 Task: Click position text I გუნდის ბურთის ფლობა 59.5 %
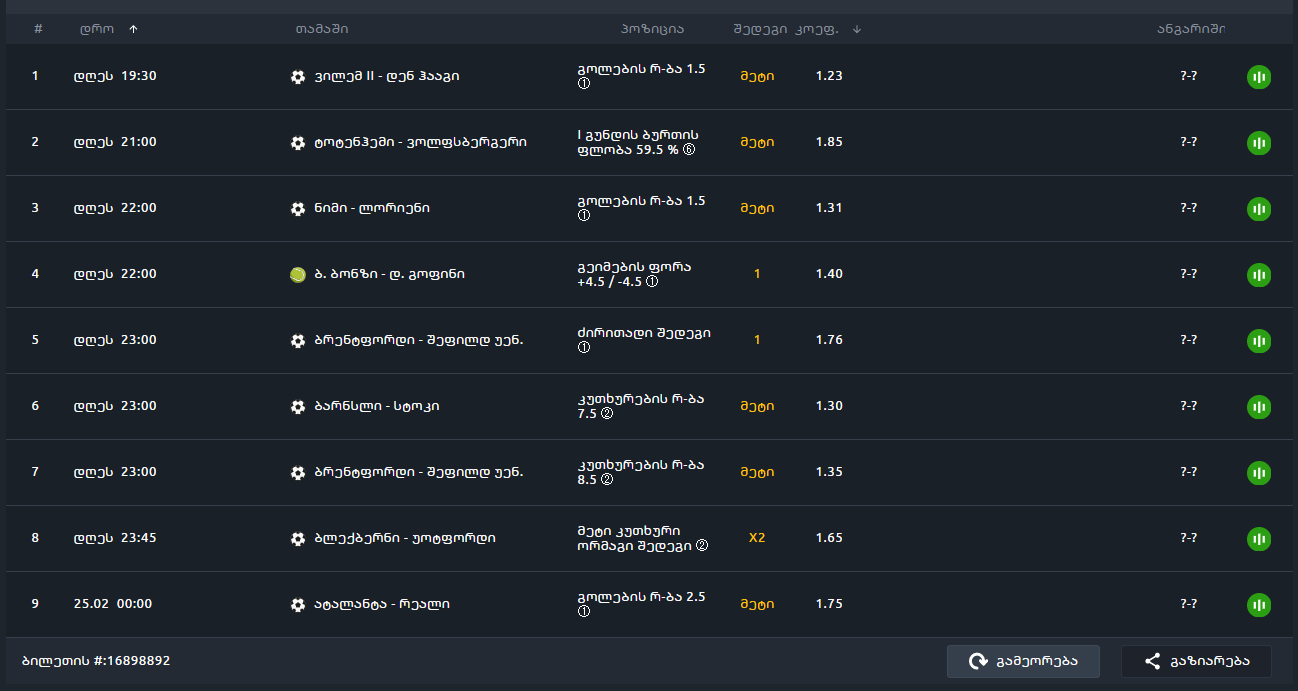pos(638,142)
